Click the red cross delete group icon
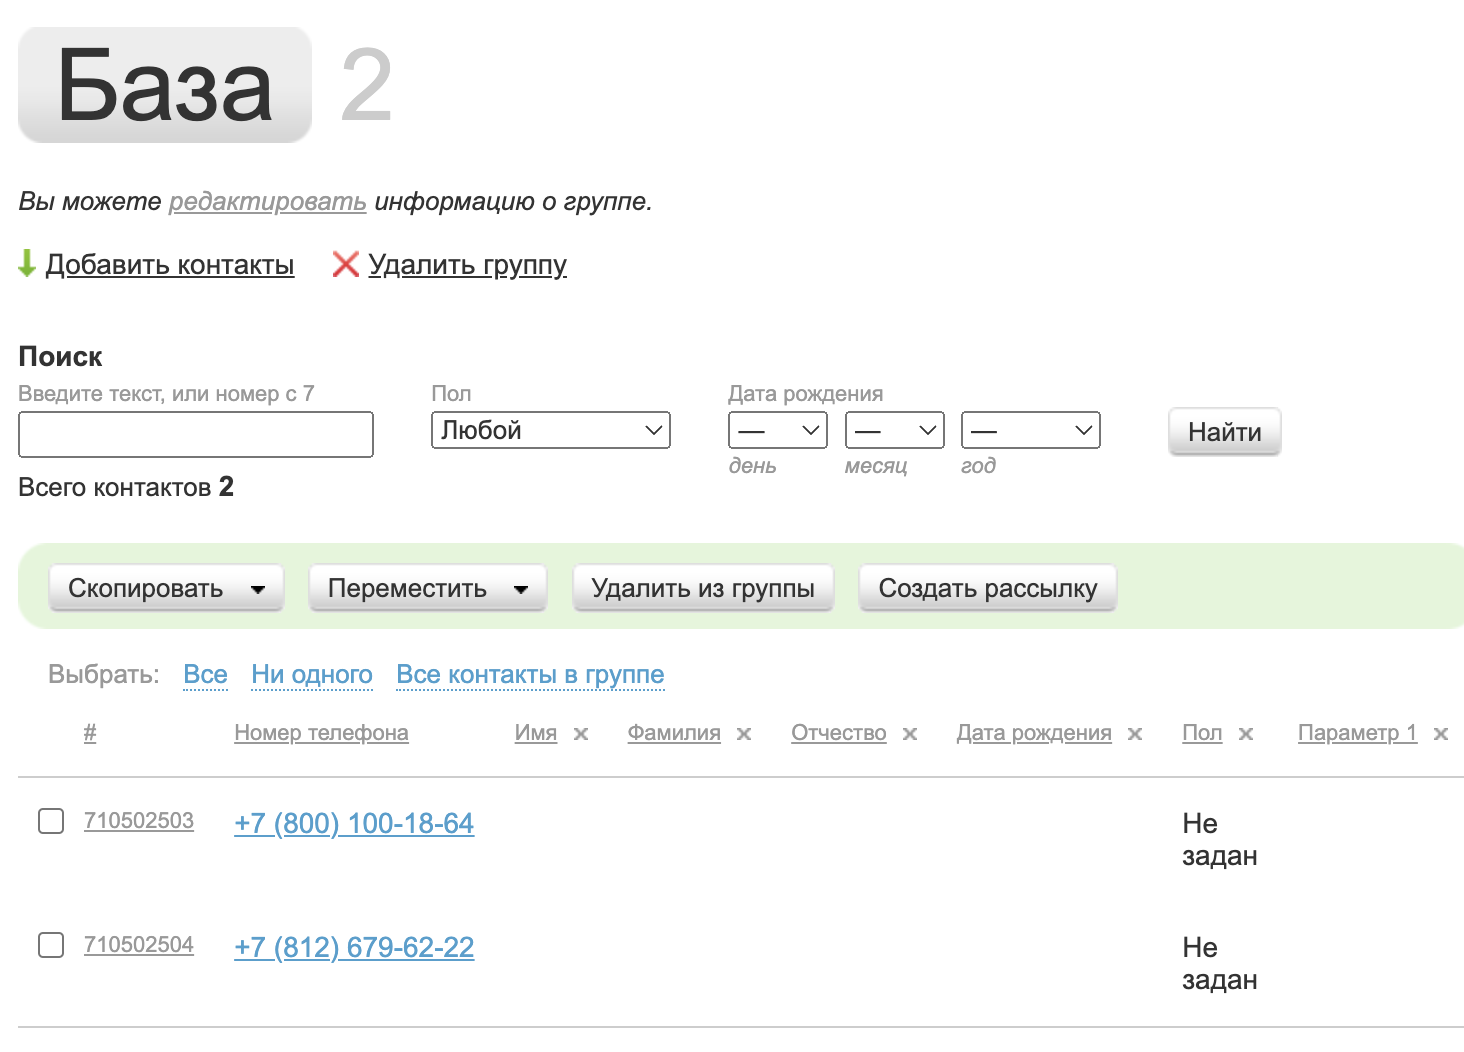Viewport: 1464px width, 1052px height. [346, 264]
